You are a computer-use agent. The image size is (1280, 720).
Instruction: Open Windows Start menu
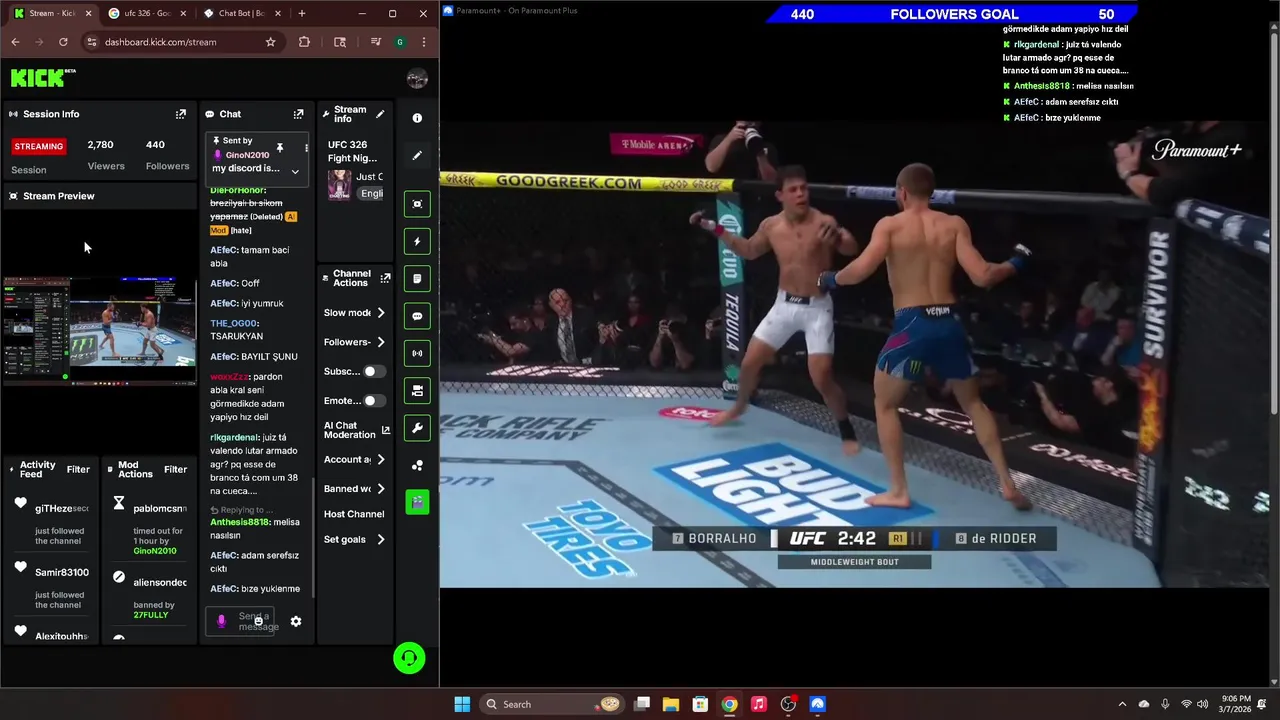point(462,704)
